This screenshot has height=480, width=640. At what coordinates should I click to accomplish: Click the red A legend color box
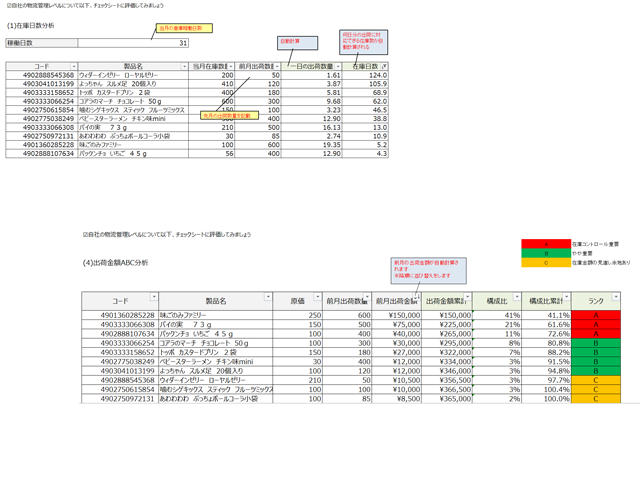[545, 244]
